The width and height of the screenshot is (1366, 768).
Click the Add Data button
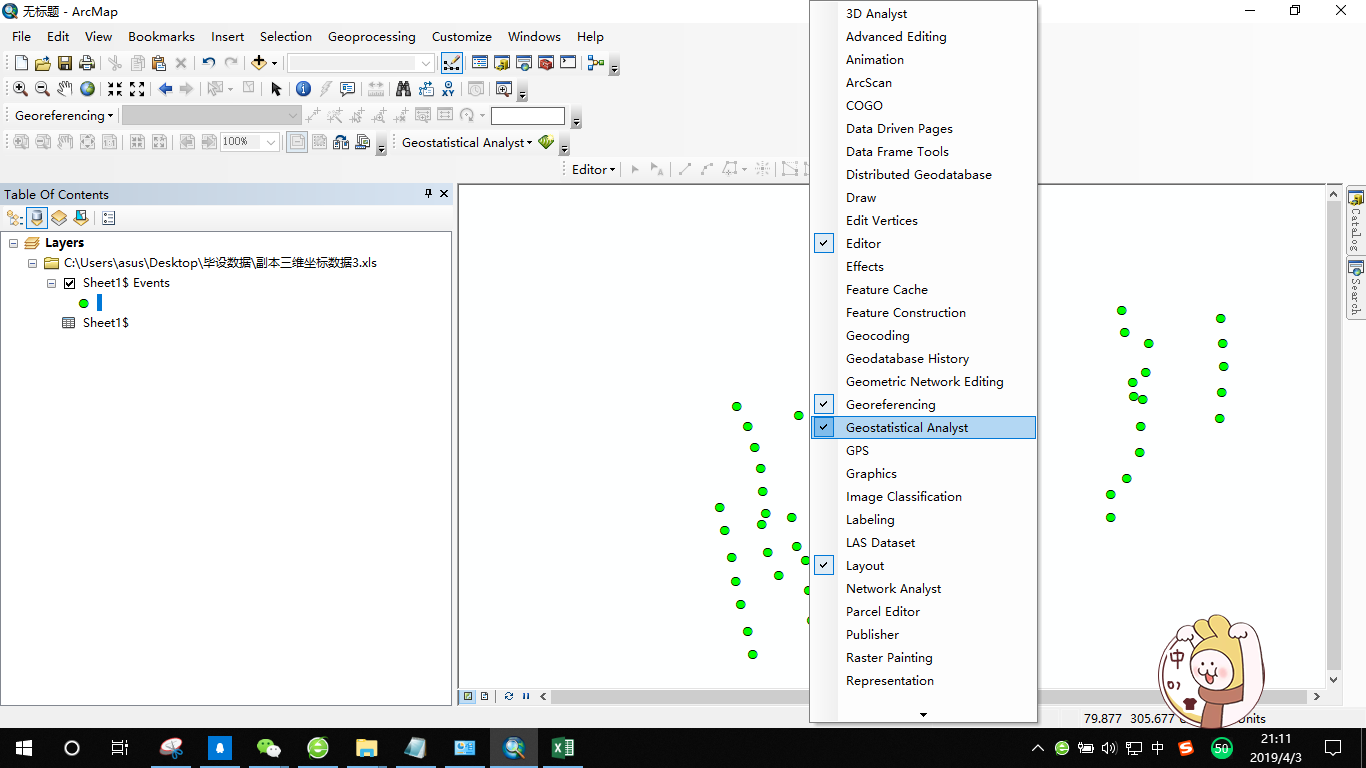coord(259,63)
